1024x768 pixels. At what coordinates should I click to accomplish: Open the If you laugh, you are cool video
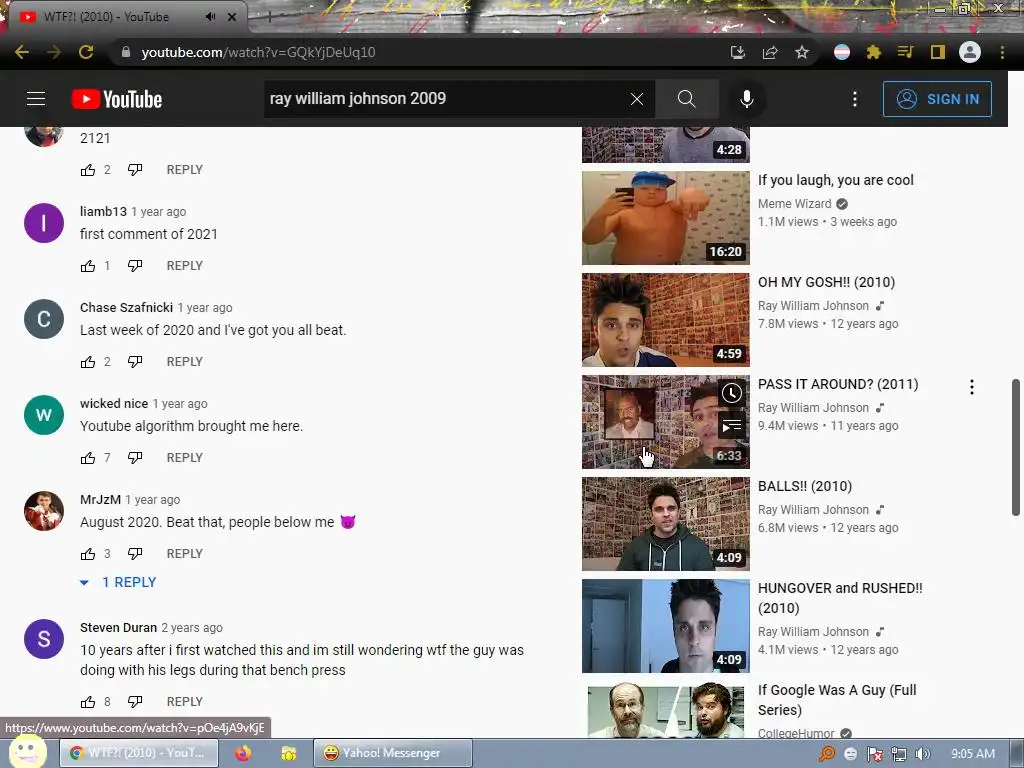(835, 180)
